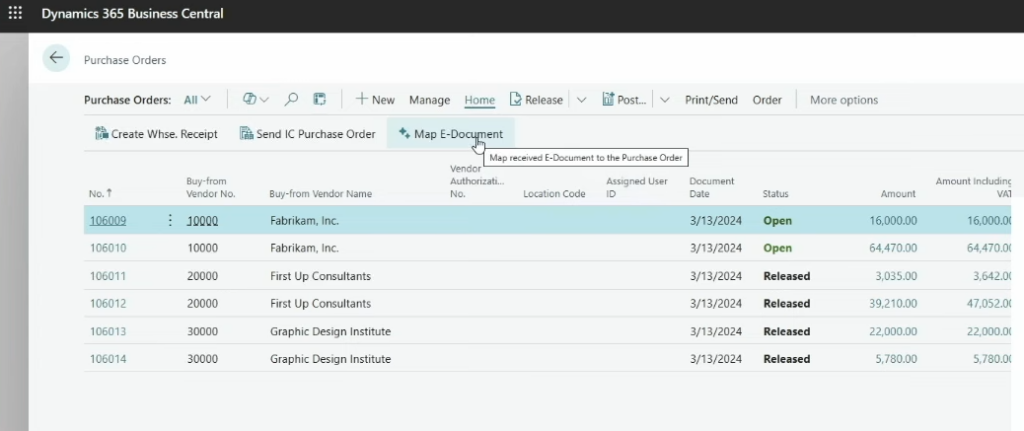Click the Status column header

coord(775,193)
